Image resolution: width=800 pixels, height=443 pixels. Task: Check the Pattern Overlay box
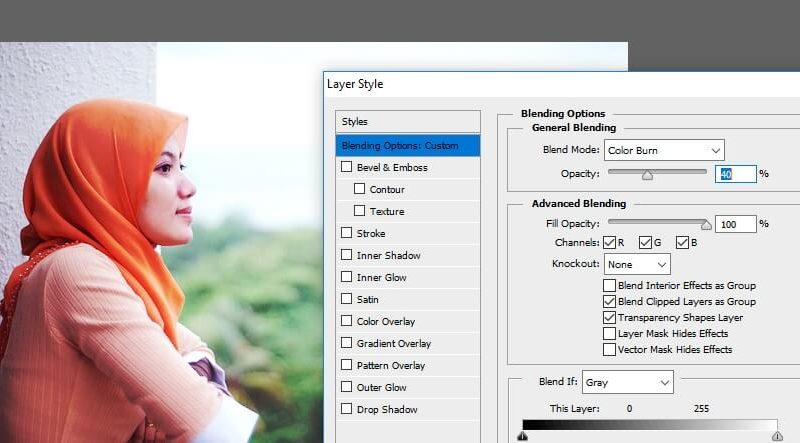[346, 364]
